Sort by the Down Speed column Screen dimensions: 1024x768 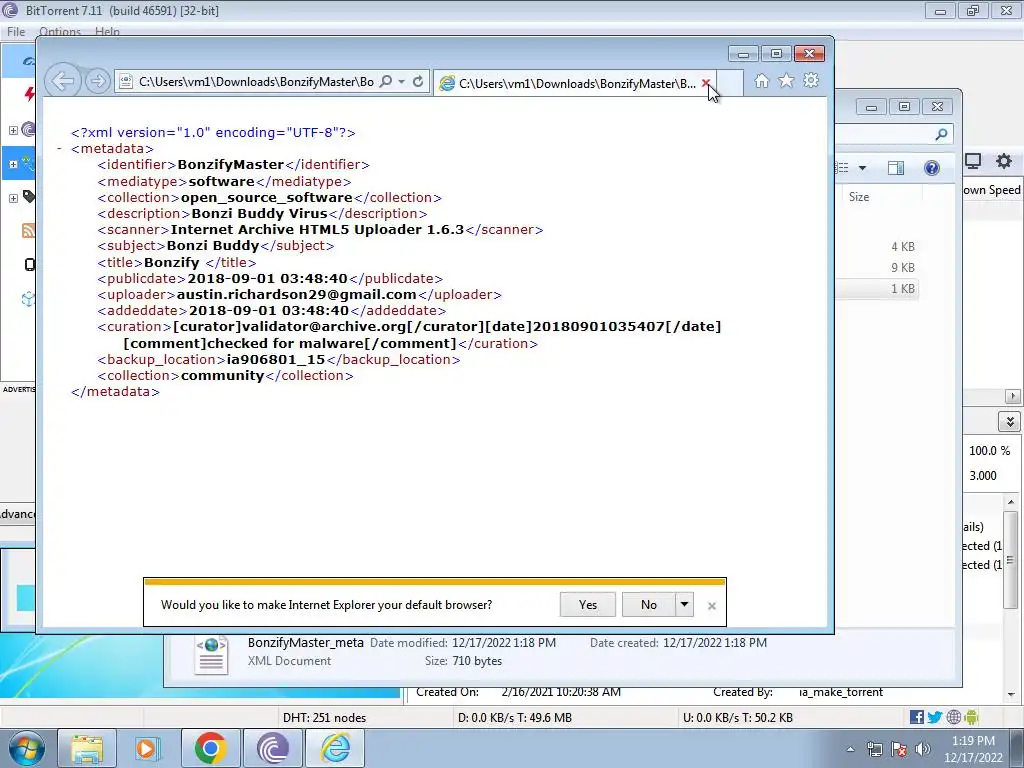(x=991, y=190)
